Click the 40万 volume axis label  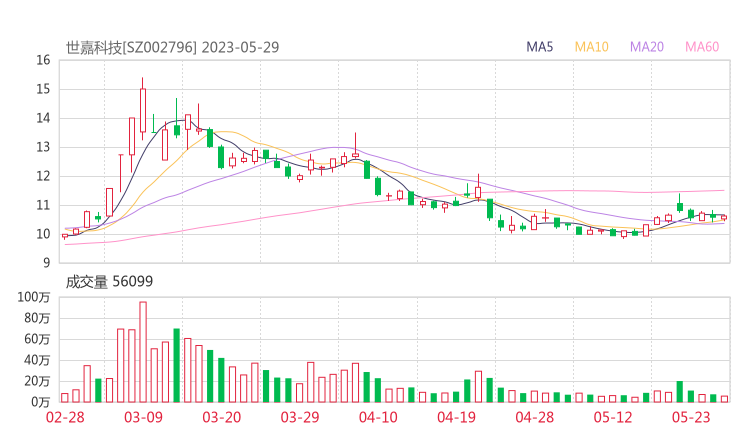point(37,361)
